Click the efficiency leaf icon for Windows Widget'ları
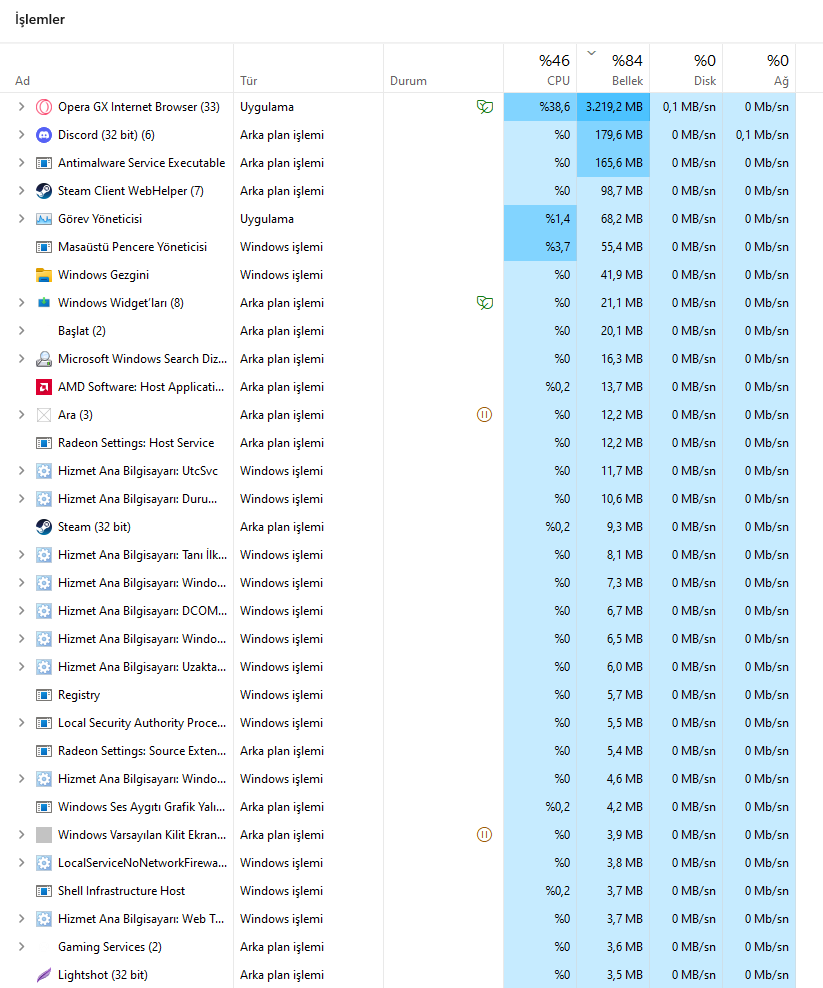The width and height of the screenshot is (823, 988). coord(485,303)
